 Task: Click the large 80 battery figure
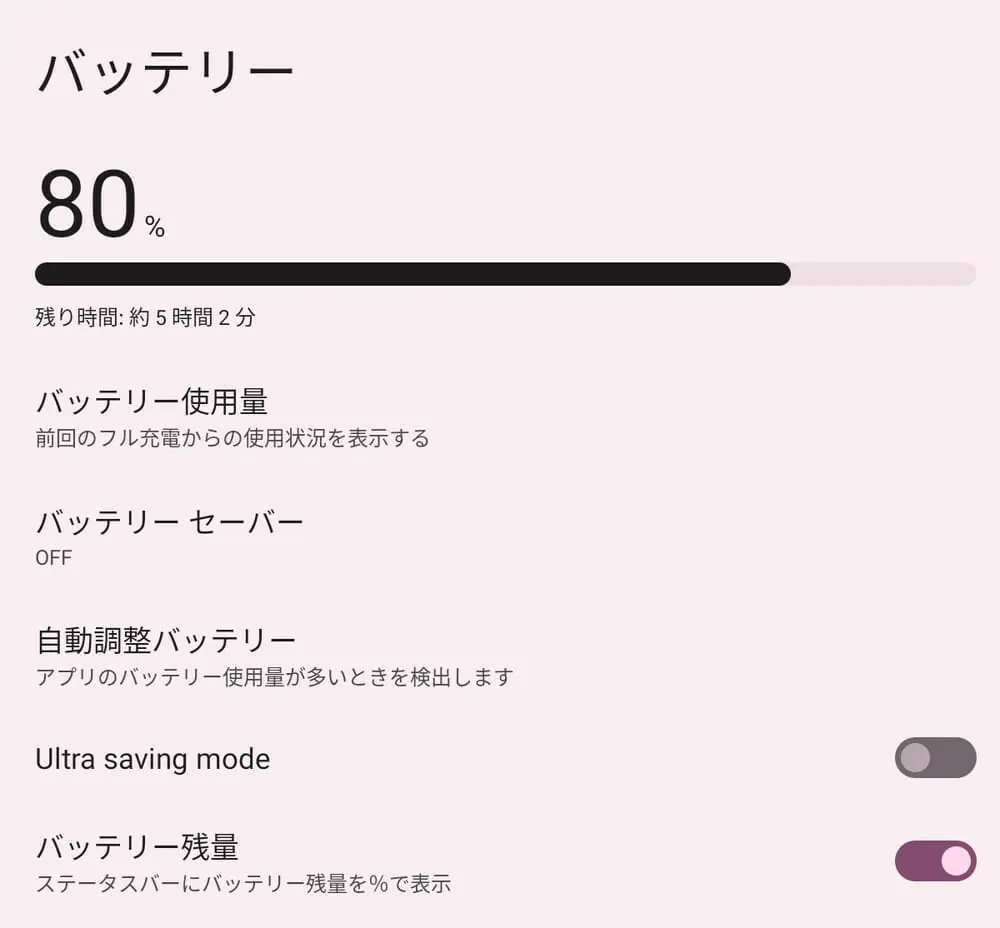(87, 204)
